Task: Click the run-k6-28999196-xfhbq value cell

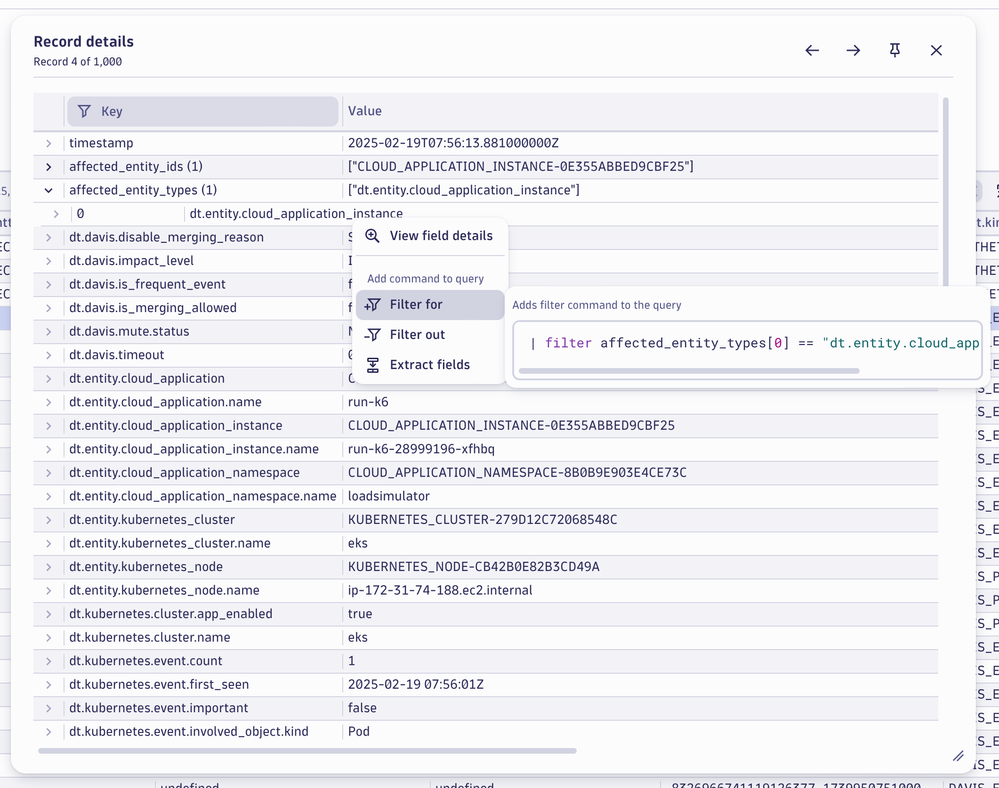Action: click(421, 449)
